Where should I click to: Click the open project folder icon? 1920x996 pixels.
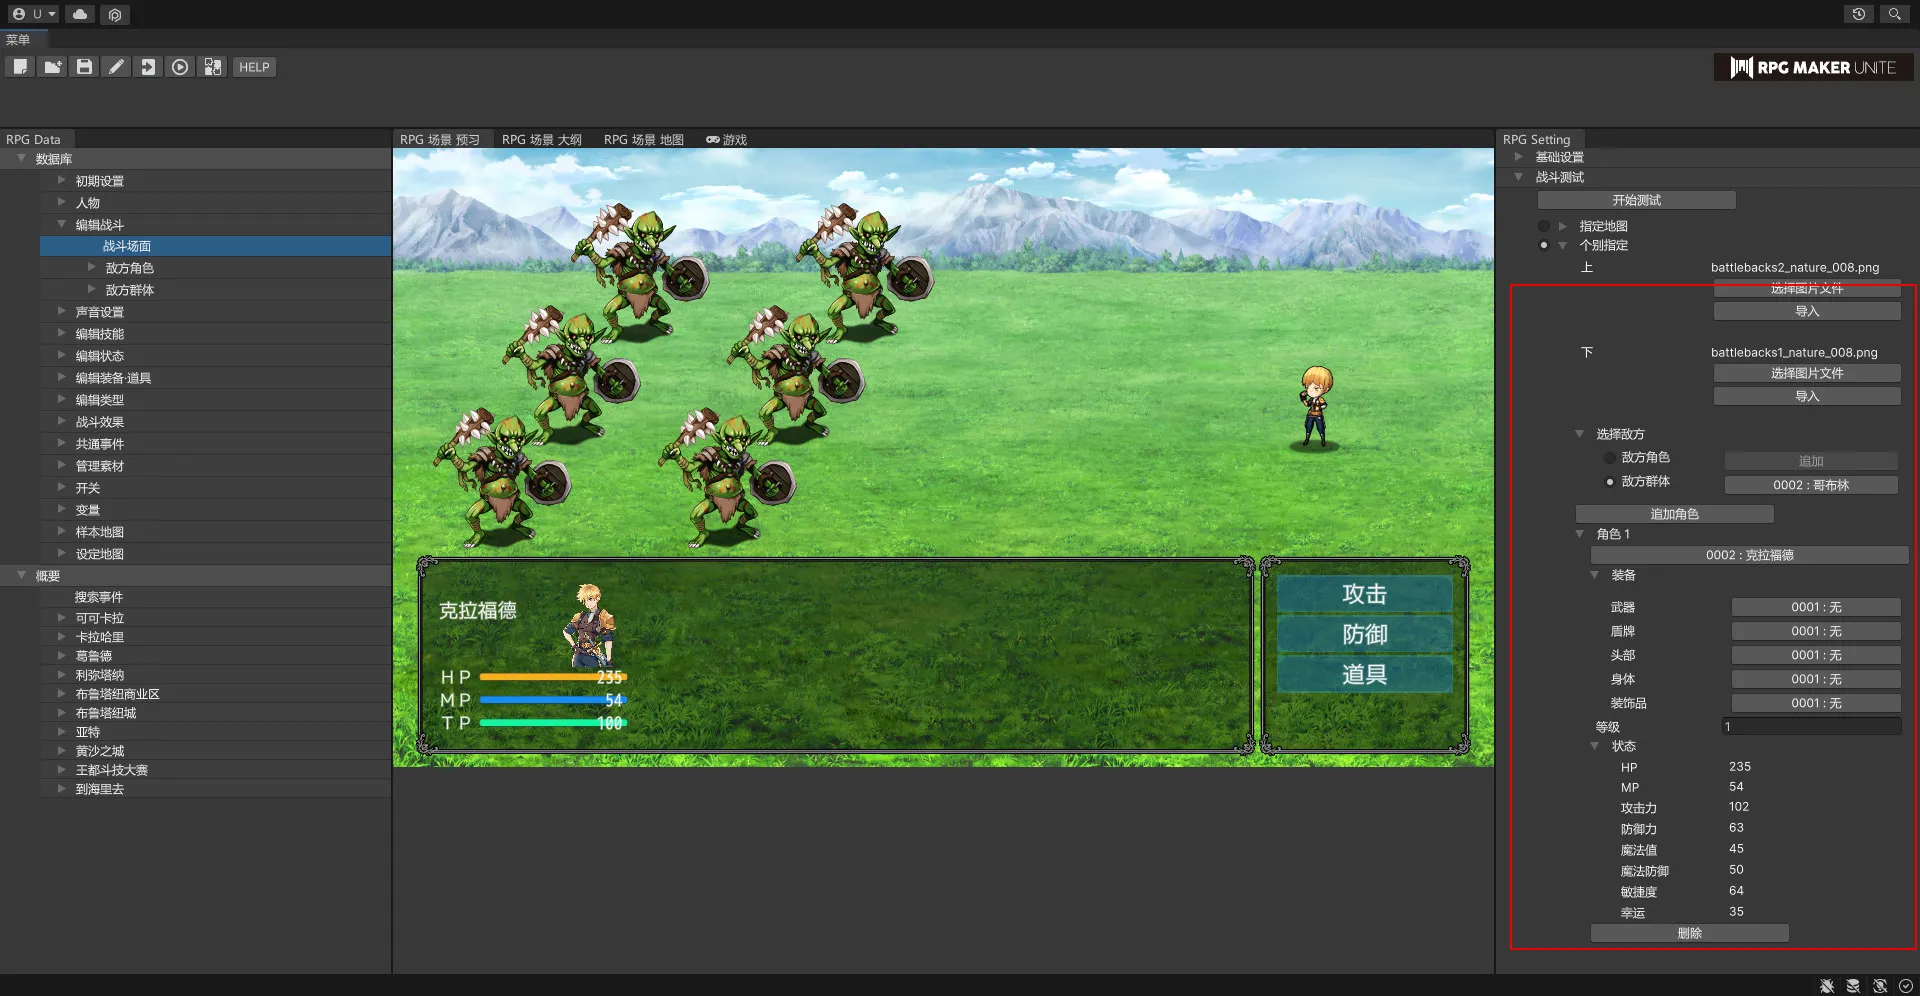pyautogui.click(x=52, y=67)
